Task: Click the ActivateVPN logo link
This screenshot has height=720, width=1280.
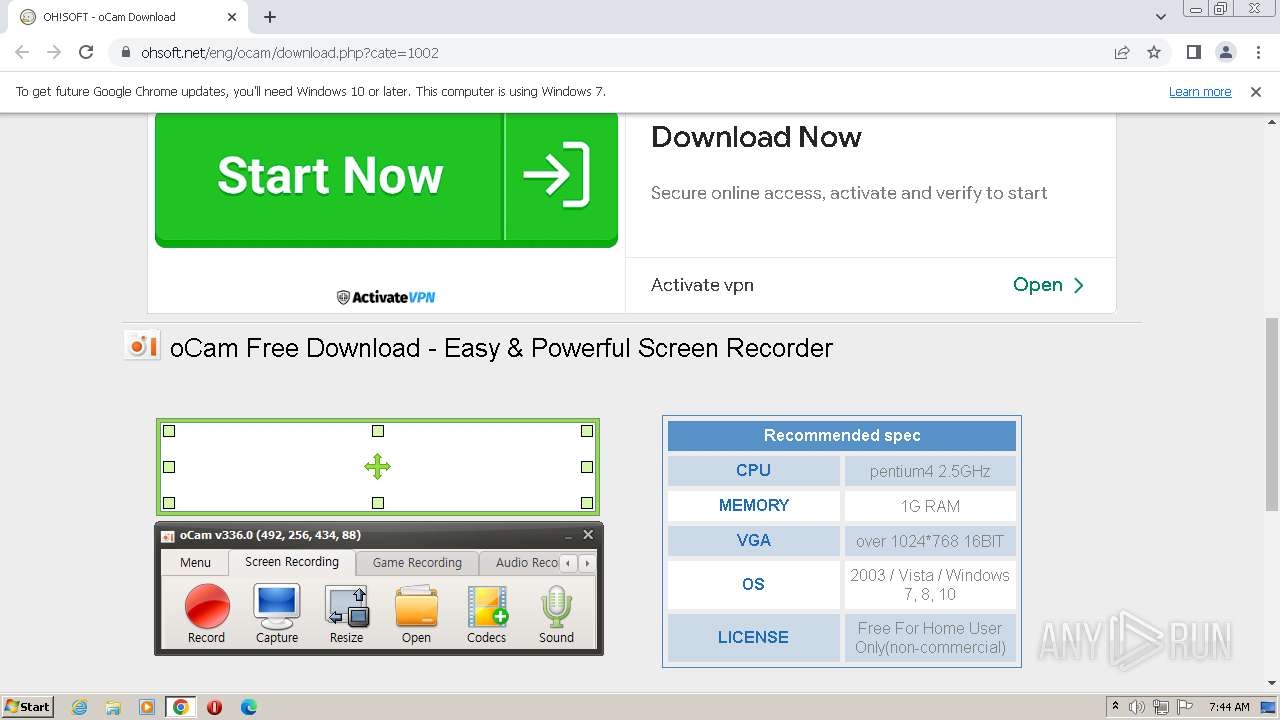Action: click(x=386, y=297)
